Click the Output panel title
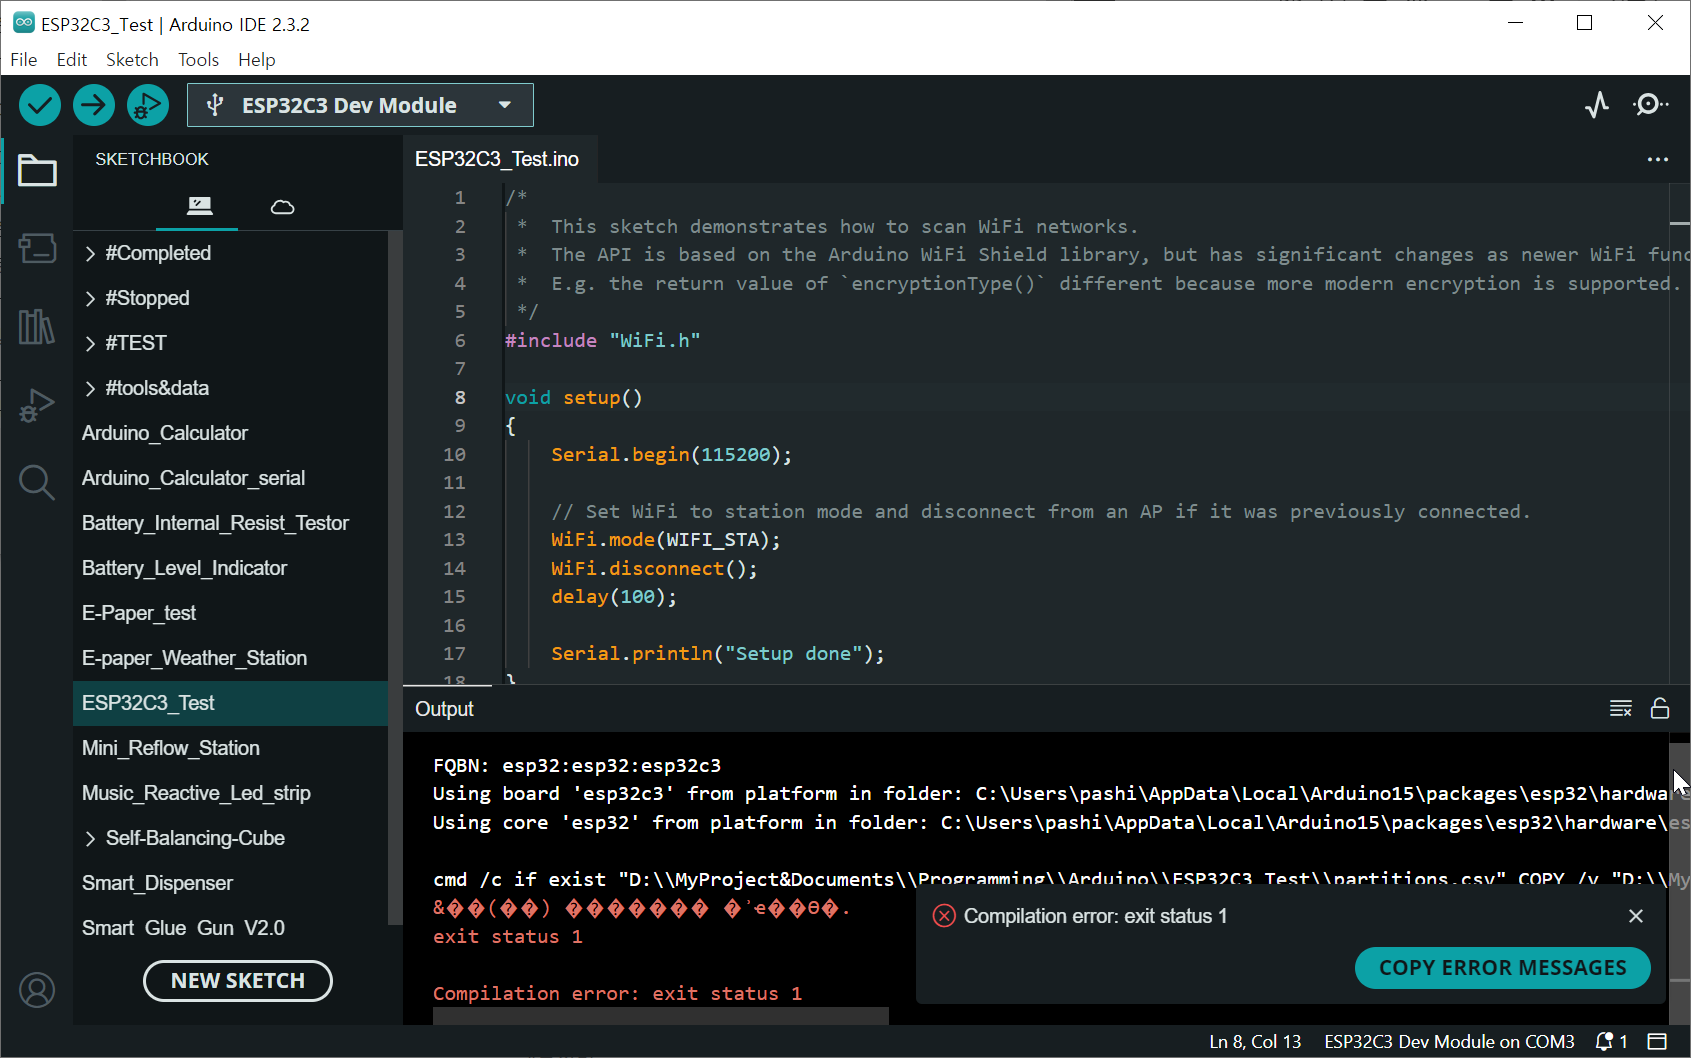Screen dimensions: 1691x1058 pos(444,709)
